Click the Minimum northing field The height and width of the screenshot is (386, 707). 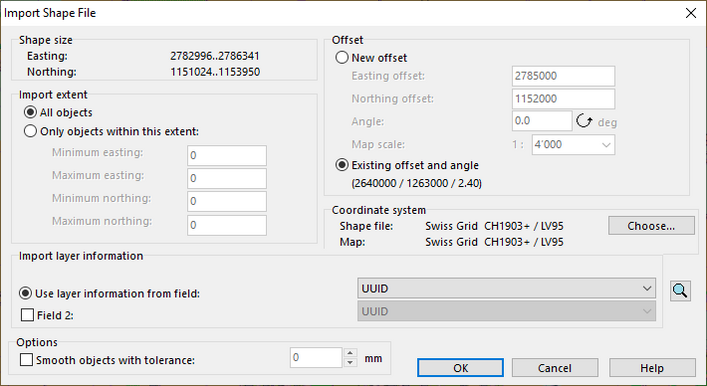point(227,201)
